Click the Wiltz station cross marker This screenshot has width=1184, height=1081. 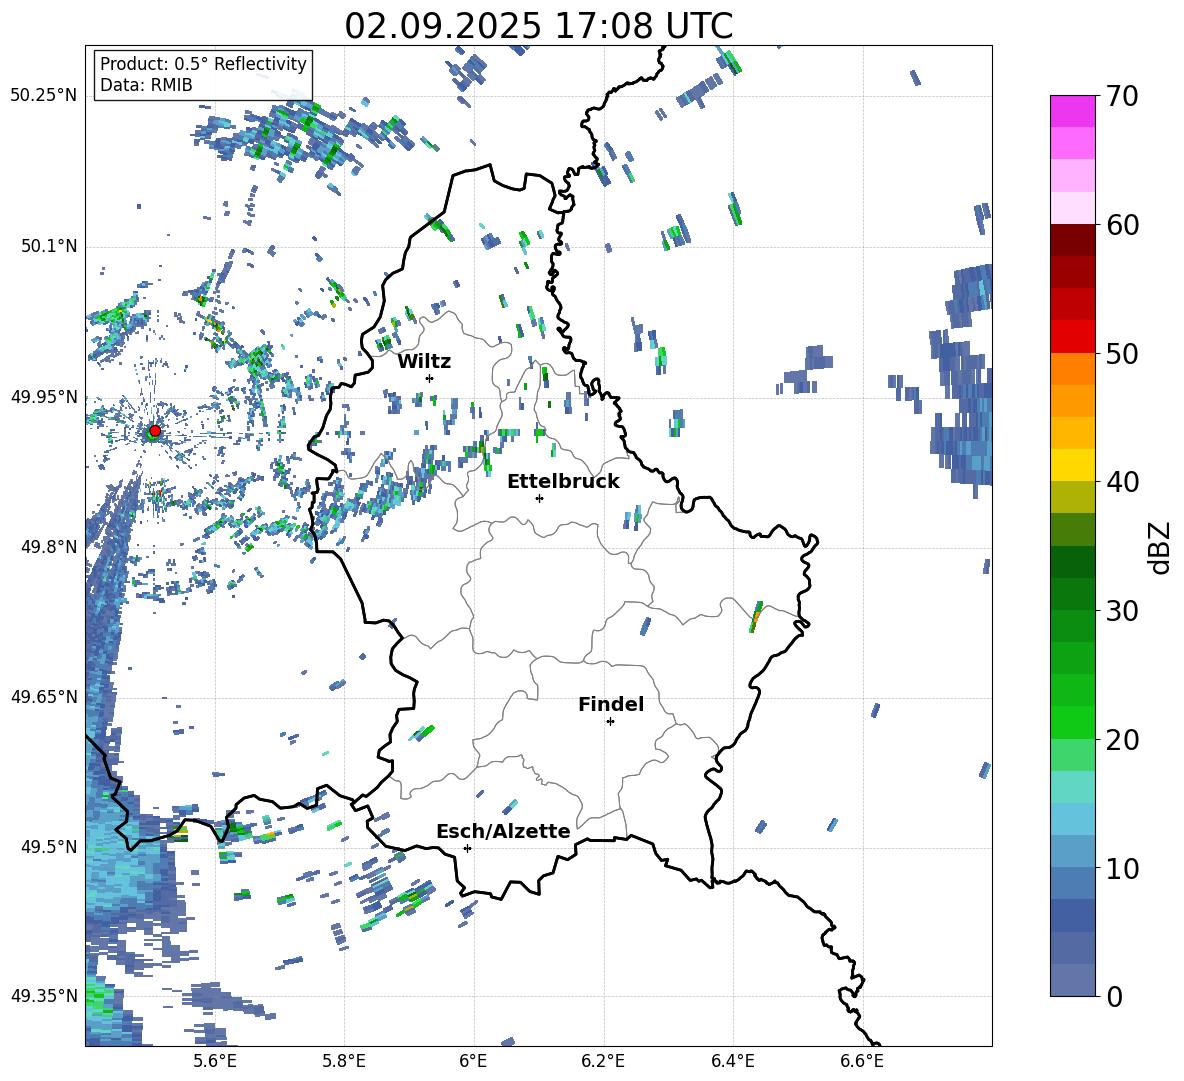[429, 378]
